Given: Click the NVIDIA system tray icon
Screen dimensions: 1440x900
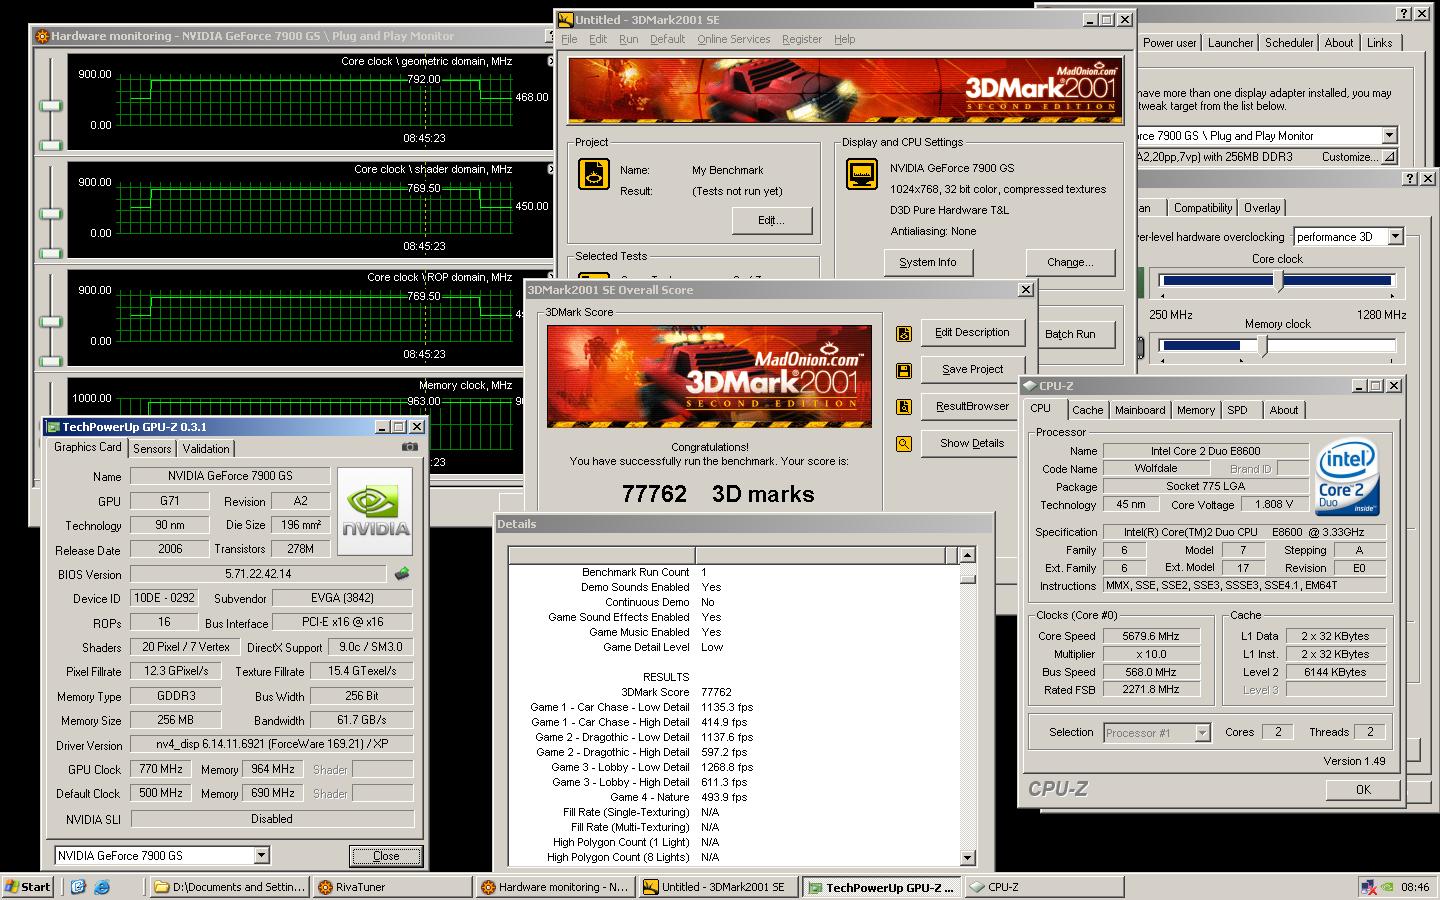Looking at the screenshot, I should [1387, 886].
